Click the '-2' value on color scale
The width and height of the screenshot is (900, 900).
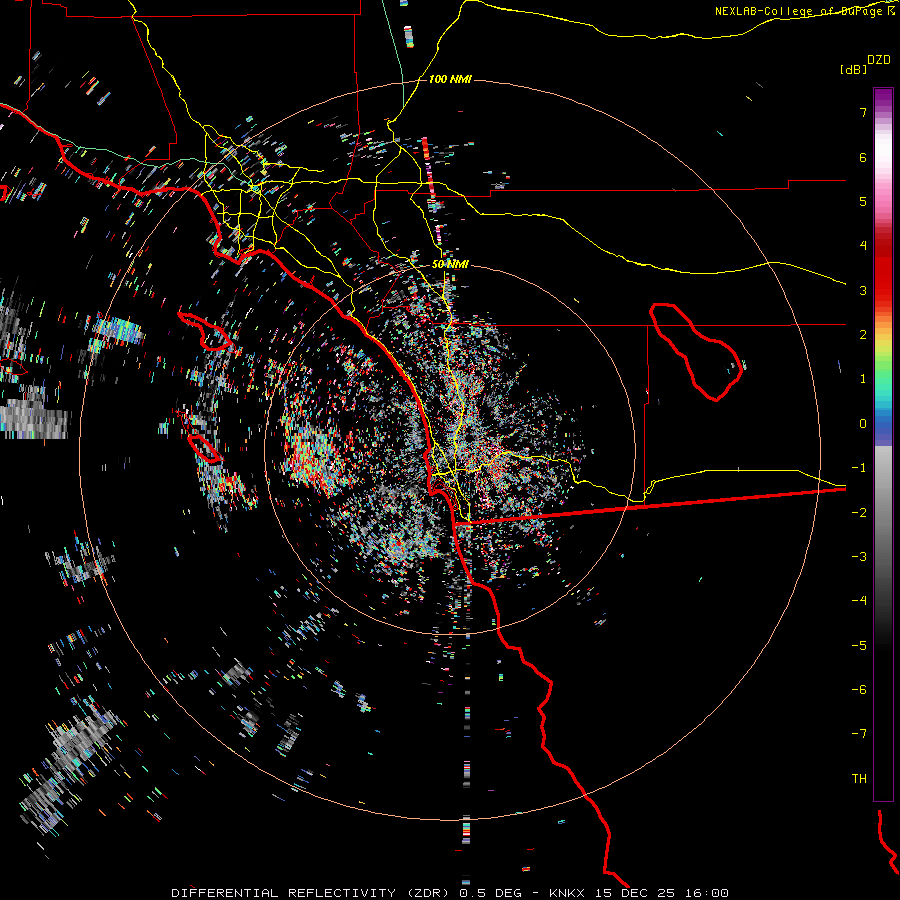[x=859, y=513]
